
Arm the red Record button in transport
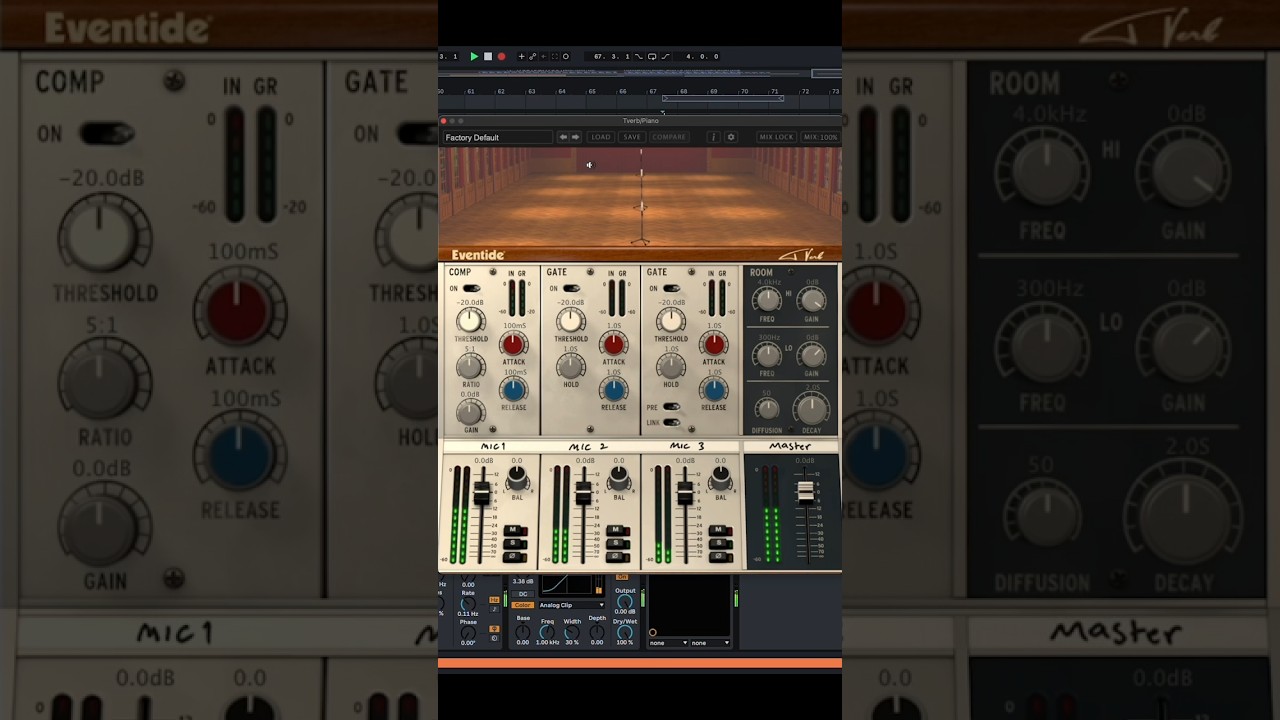pos(501,57)
